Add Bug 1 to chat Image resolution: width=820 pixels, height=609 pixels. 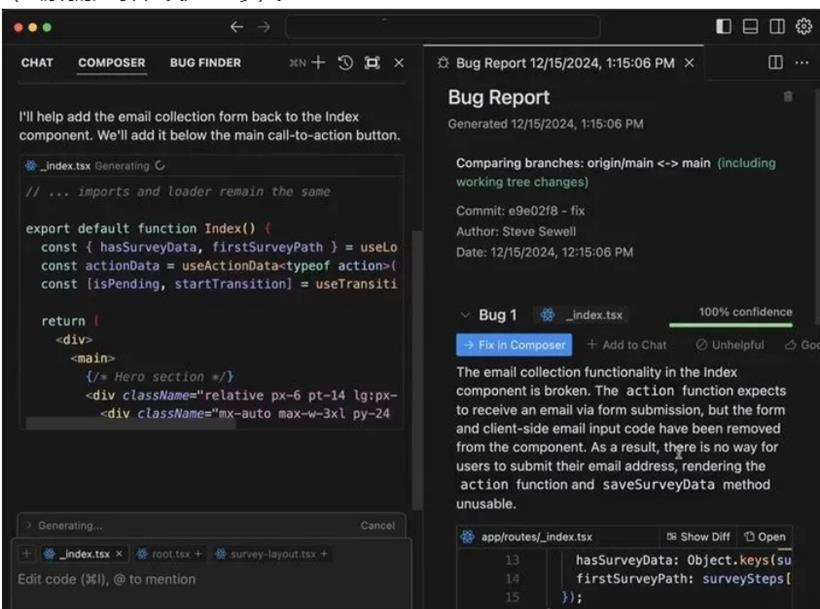[x=627, y=345]
